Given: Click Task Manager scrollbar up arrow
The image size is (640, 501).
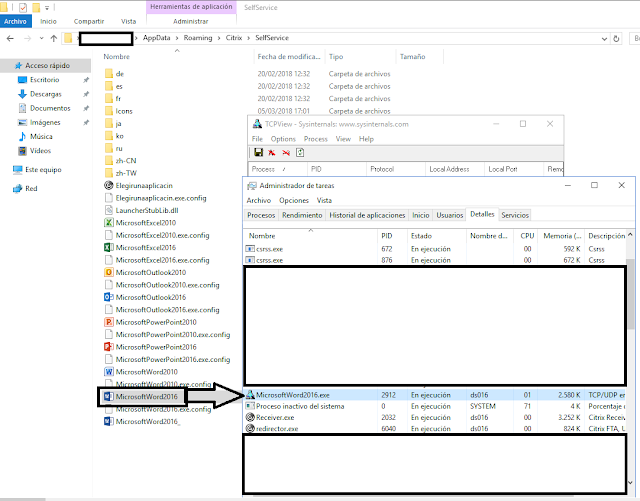Looking at the screenshot, I should coord(630,235).
